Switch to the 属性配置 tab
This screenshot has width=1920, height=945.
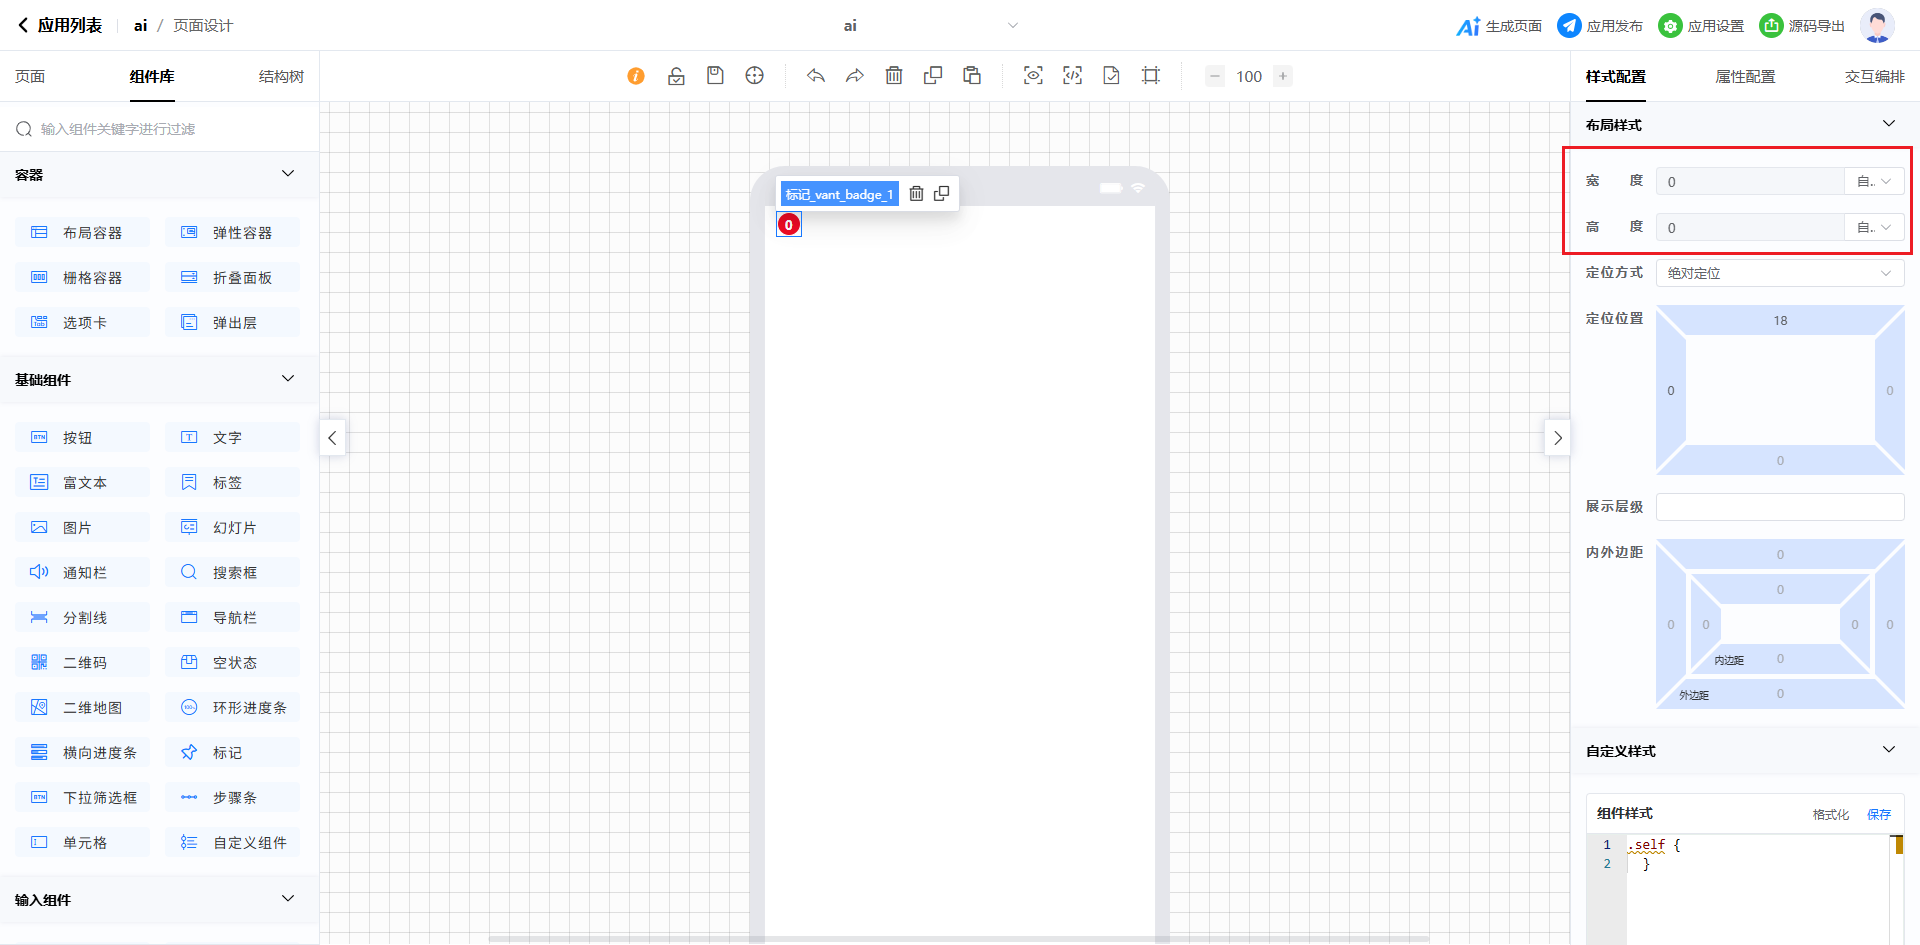1745,77
